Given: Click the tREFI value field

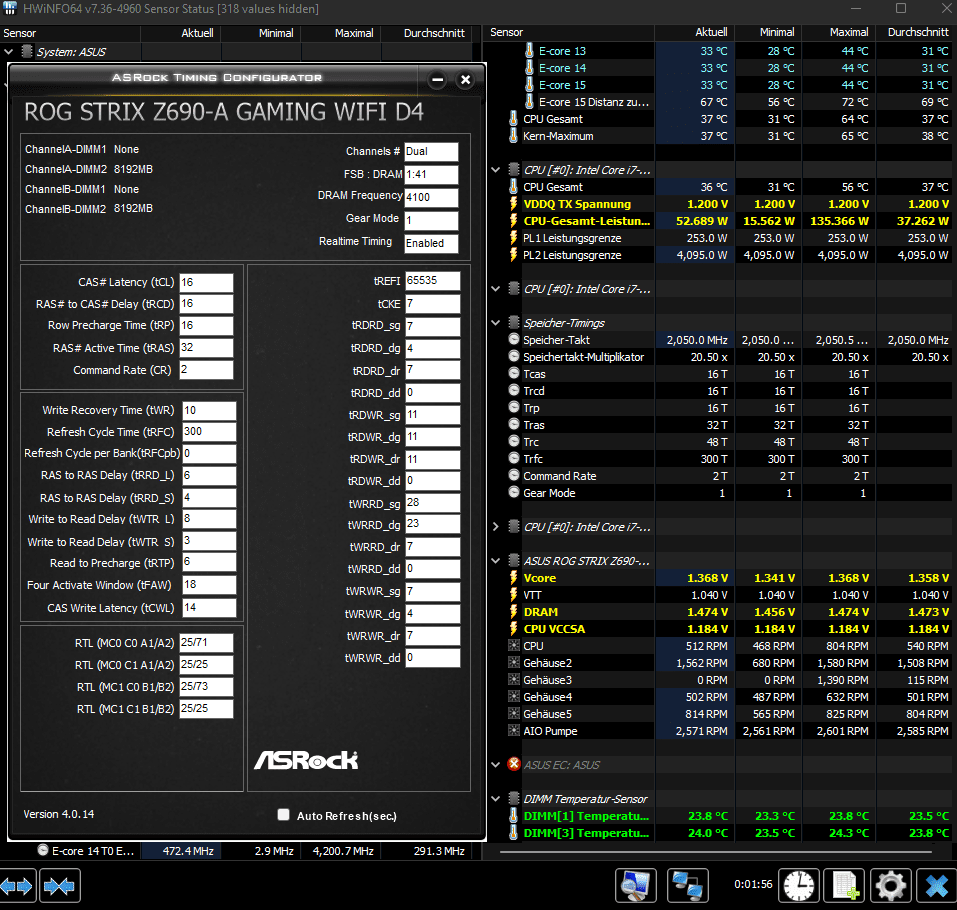Looking at the screenshot, I should (432, 281).
